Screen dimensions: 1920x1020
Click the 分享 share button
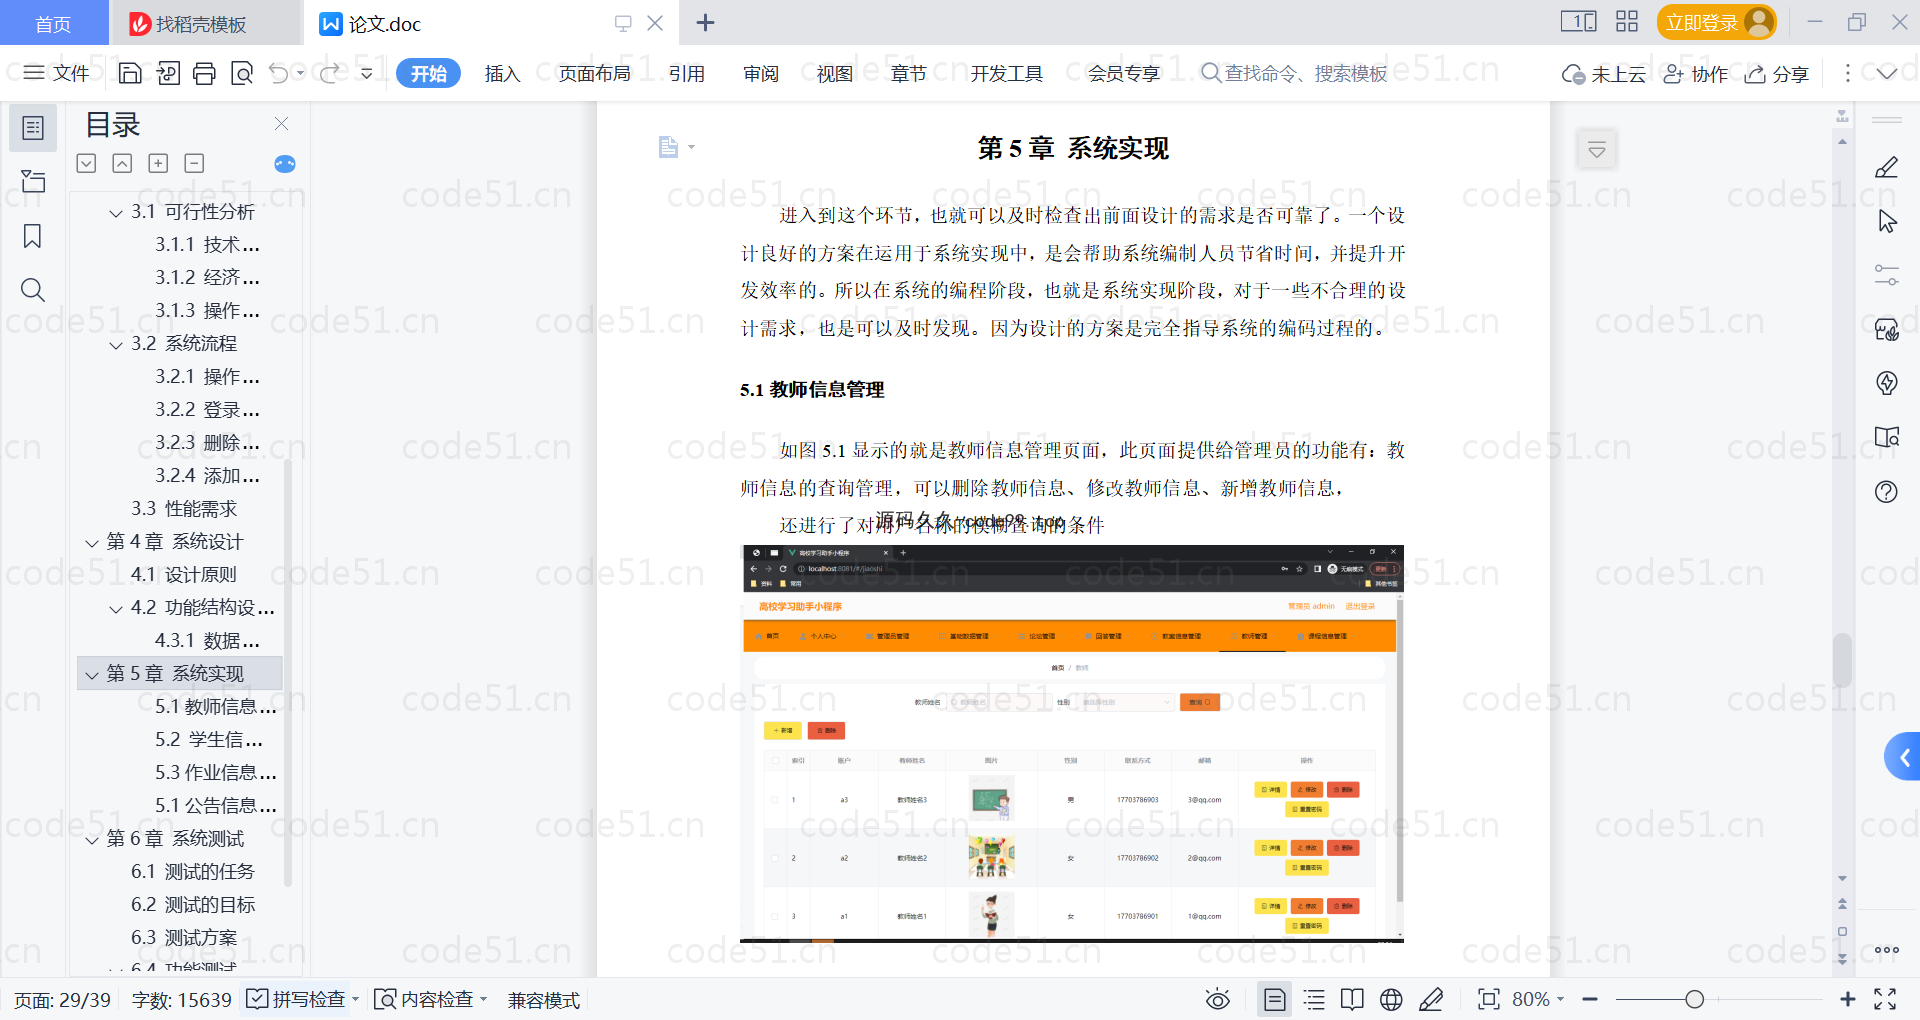coord(1777,74)
